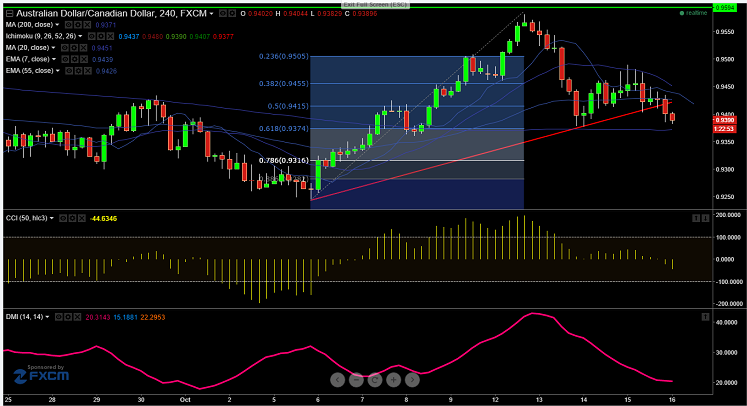Viewport: 747px width, 406px height.
Task: Move the CCI pane down with arrow icon
Action: pyautogui.click(x=706, y=218)
